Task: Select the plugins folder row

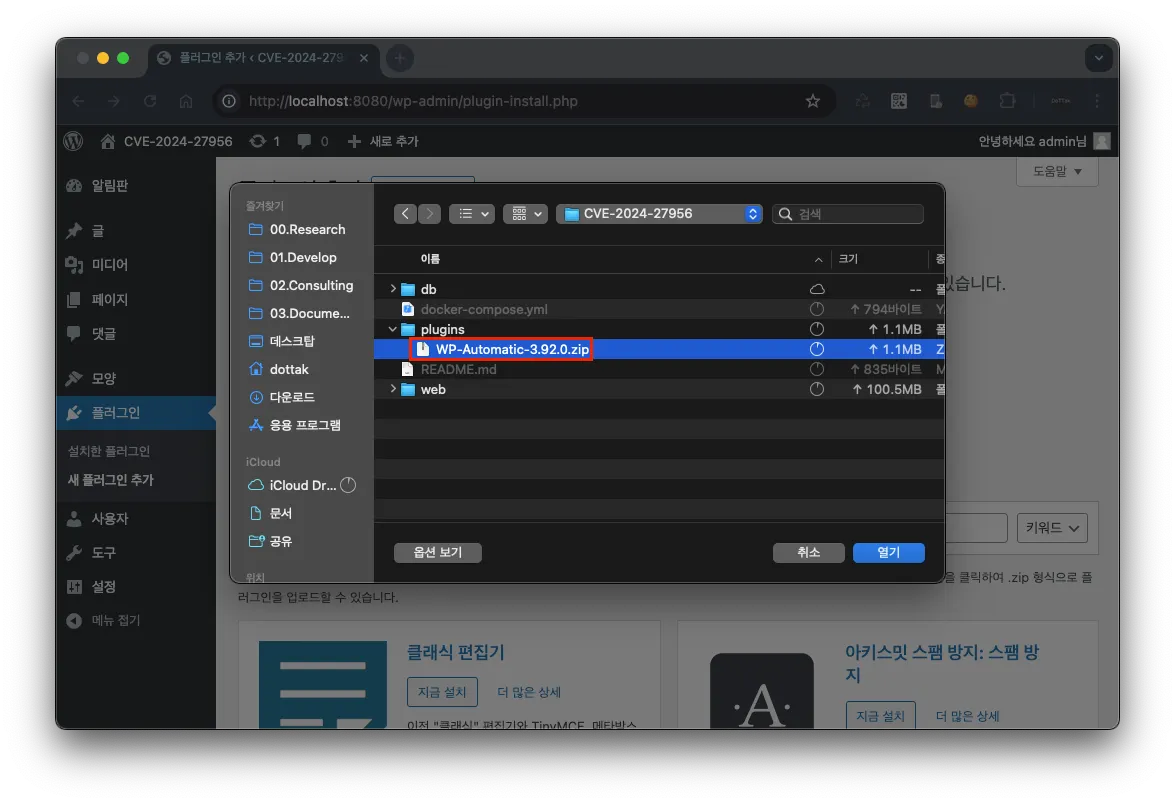Action: pos(659,329)
